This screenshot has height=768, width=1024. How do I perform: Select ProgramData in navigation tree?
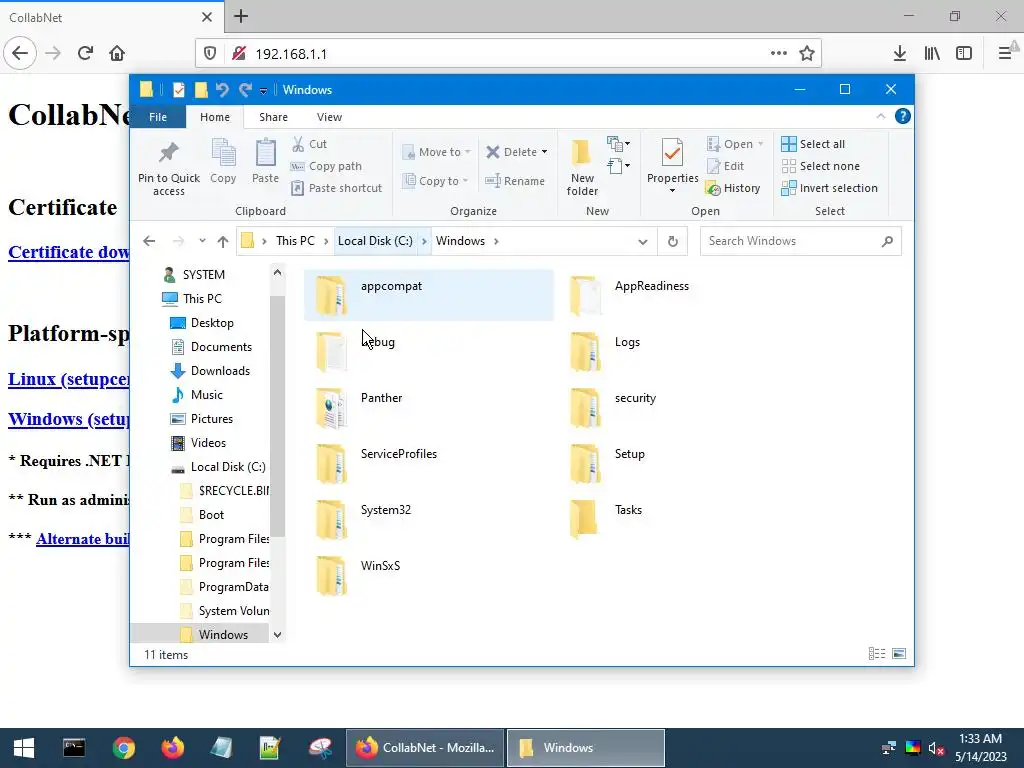point(233,586)
